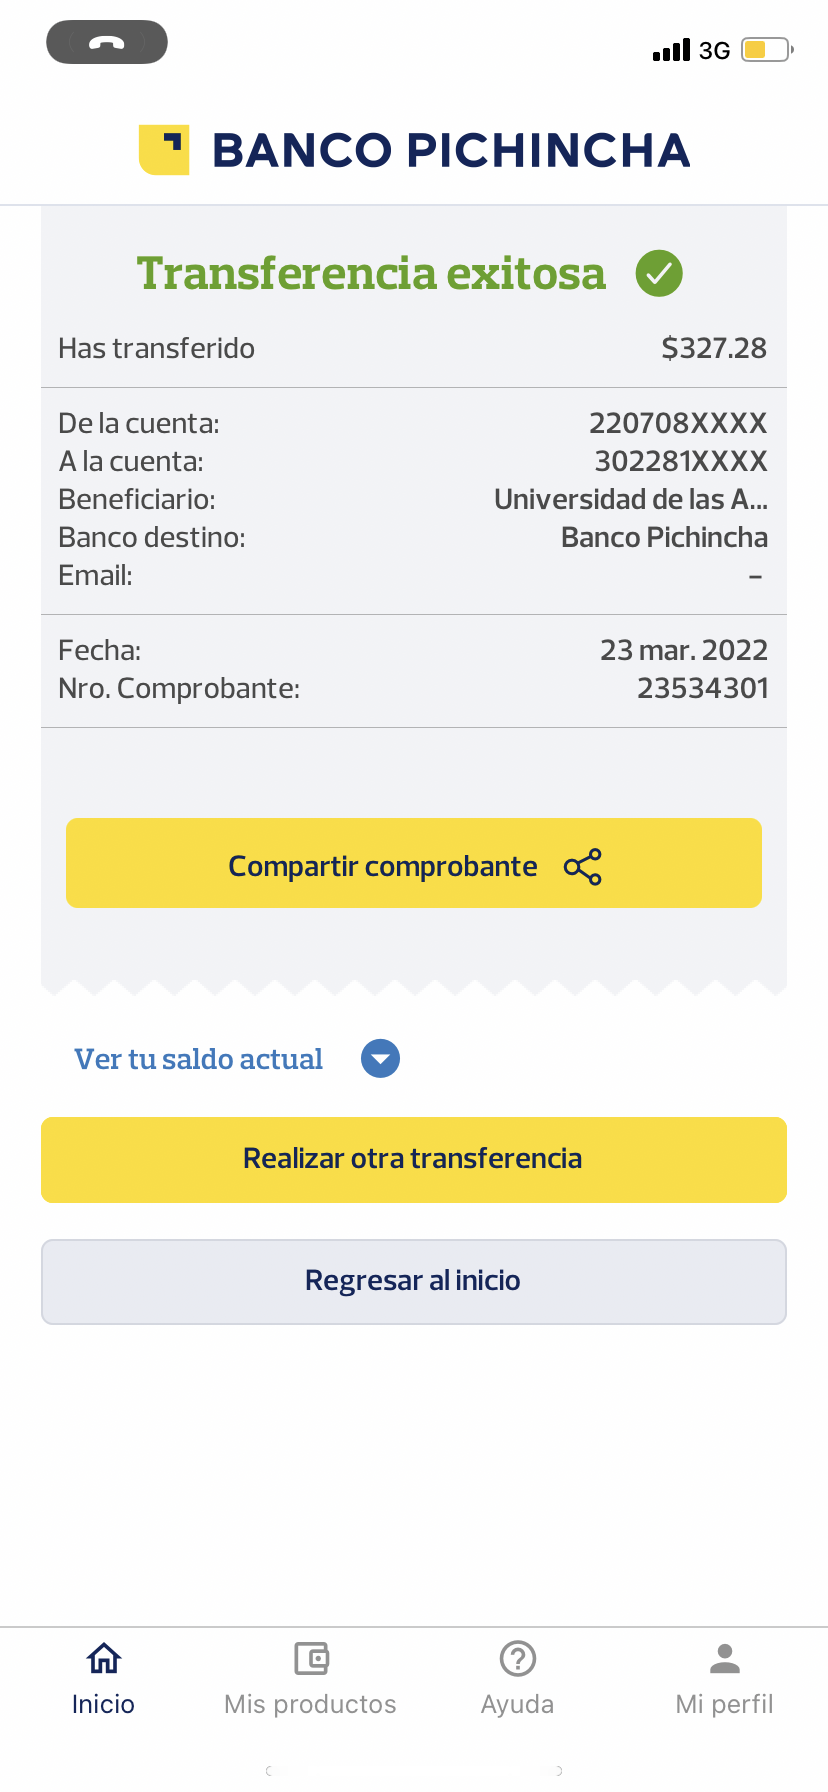The height and width of the screenshot is (1792, 828).
Task: Tap the active call indicator pill
Action: tap(107, 42)
